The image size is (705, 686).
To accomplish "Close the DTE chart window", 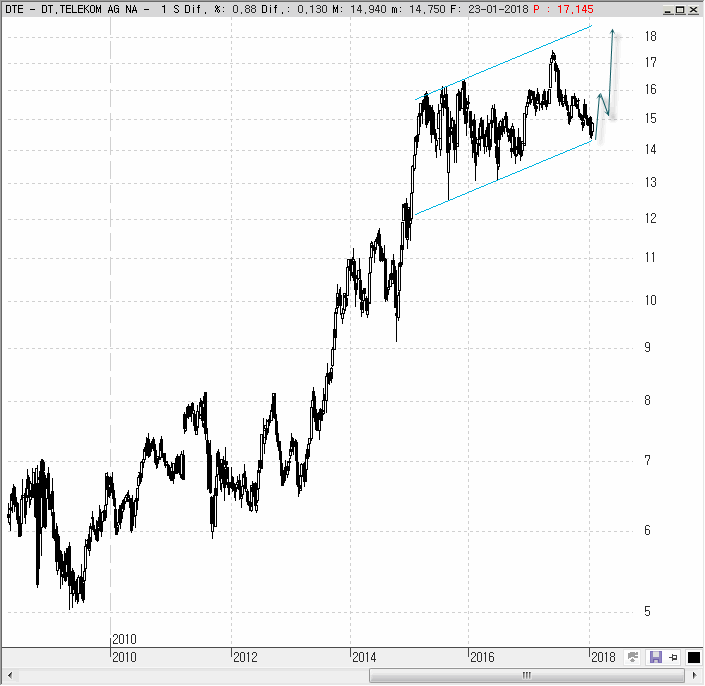I will 693,9.
